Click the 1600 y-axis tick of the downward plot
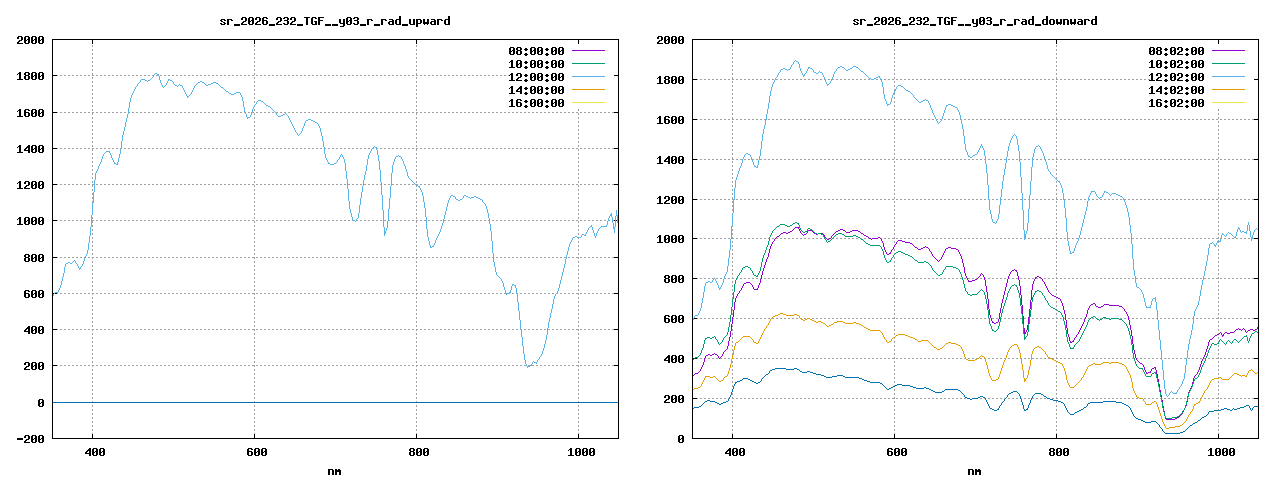 670,120
